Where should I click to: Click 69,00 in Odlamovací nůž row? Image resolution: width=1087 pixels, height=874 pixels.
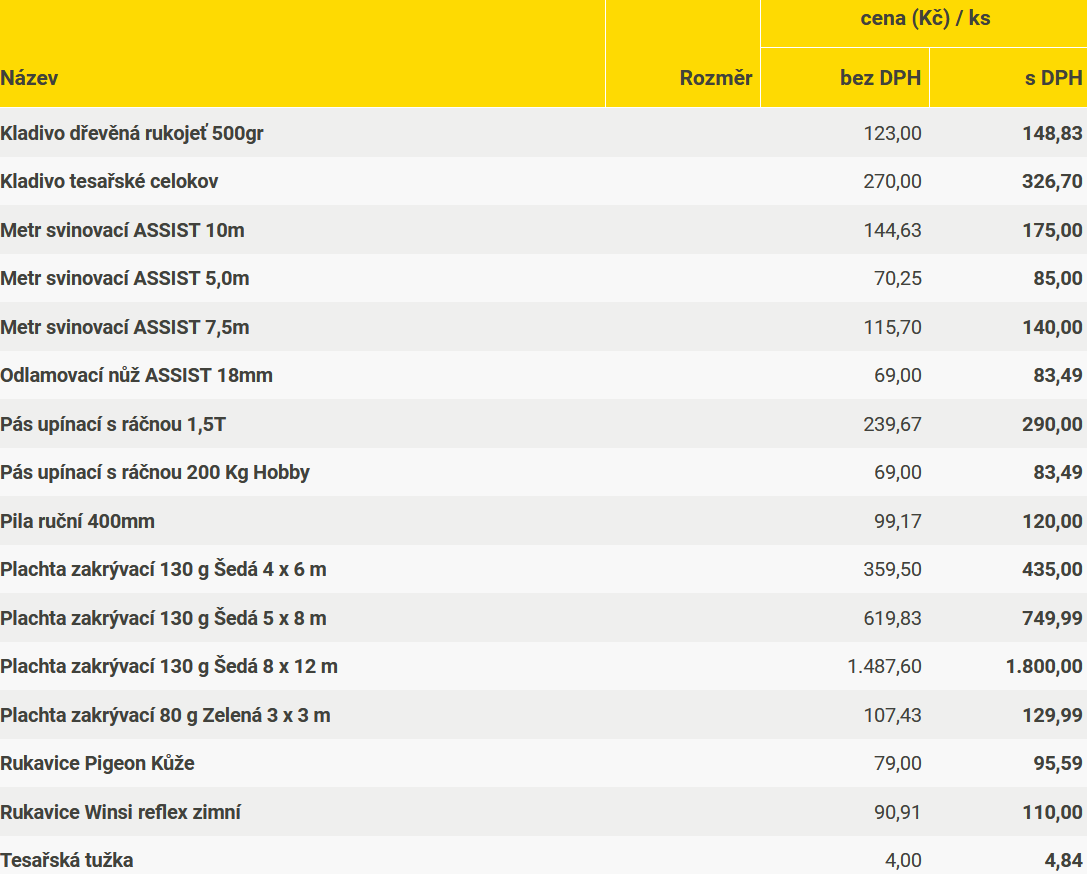[x=898, y=376]
